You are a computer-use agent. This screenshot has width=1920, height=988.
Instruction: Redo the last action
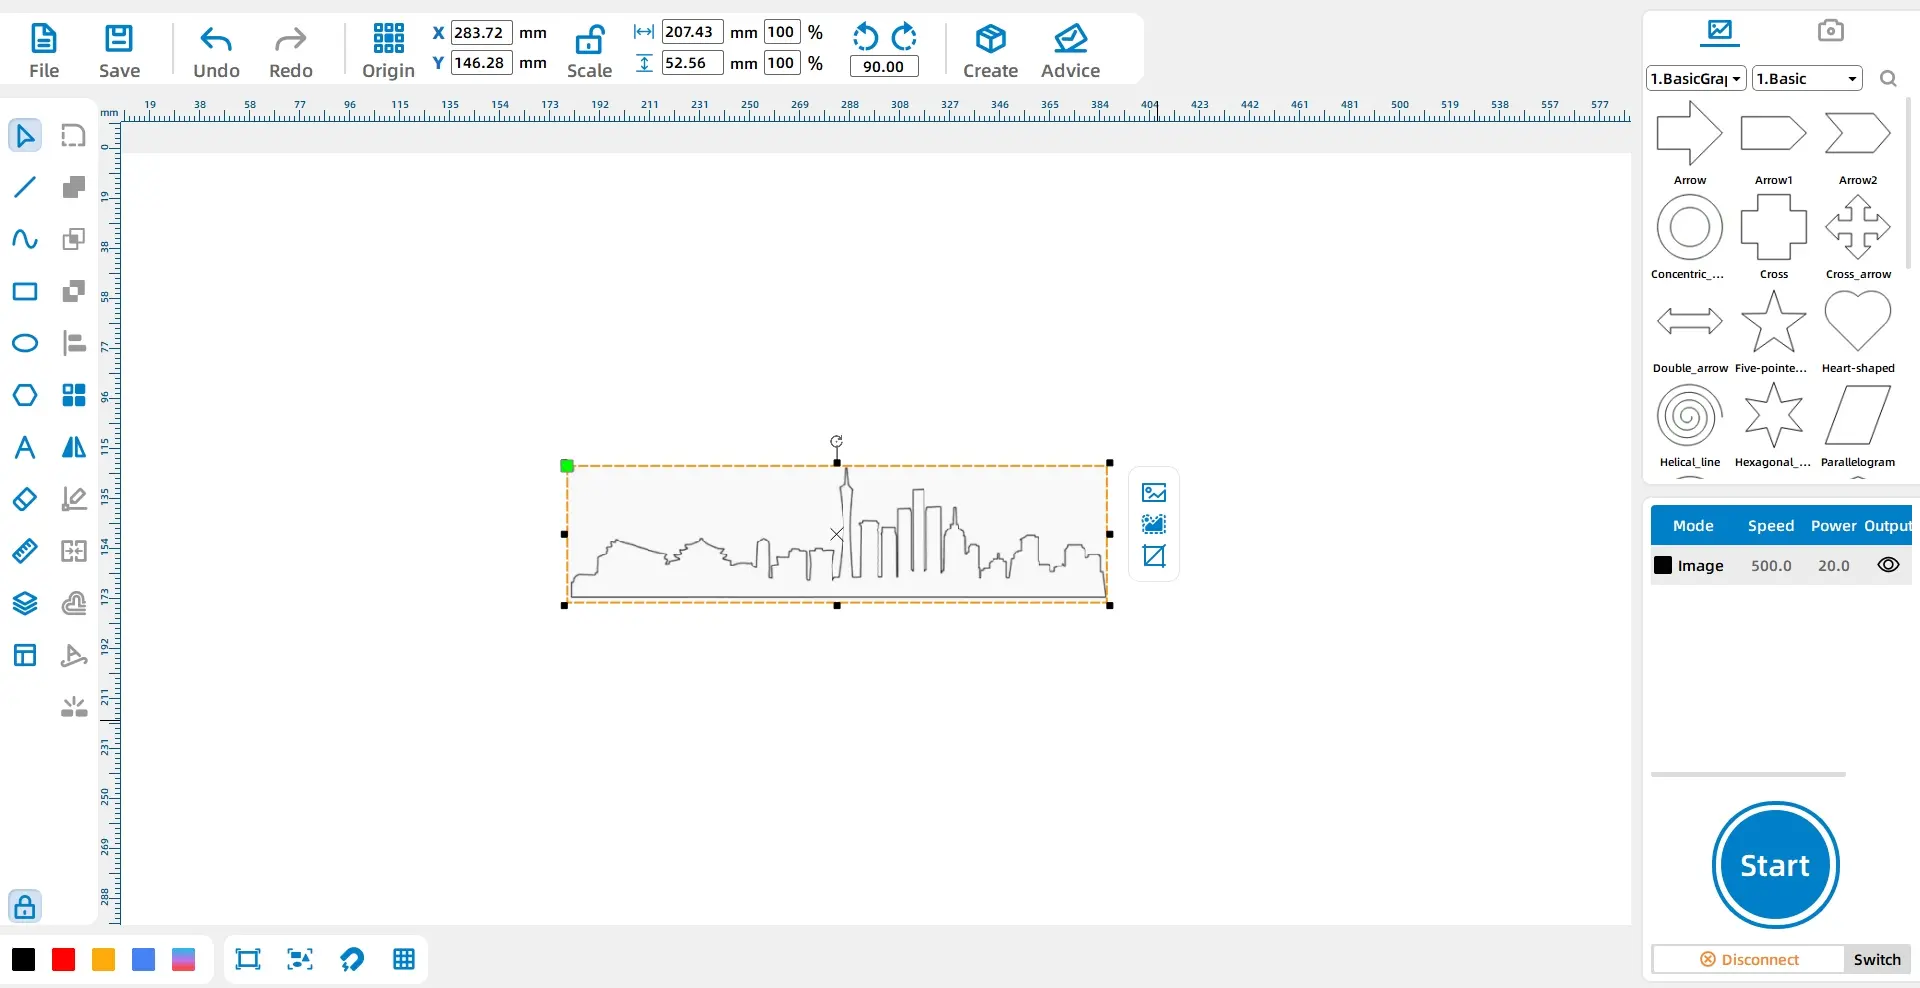point(290,51)
